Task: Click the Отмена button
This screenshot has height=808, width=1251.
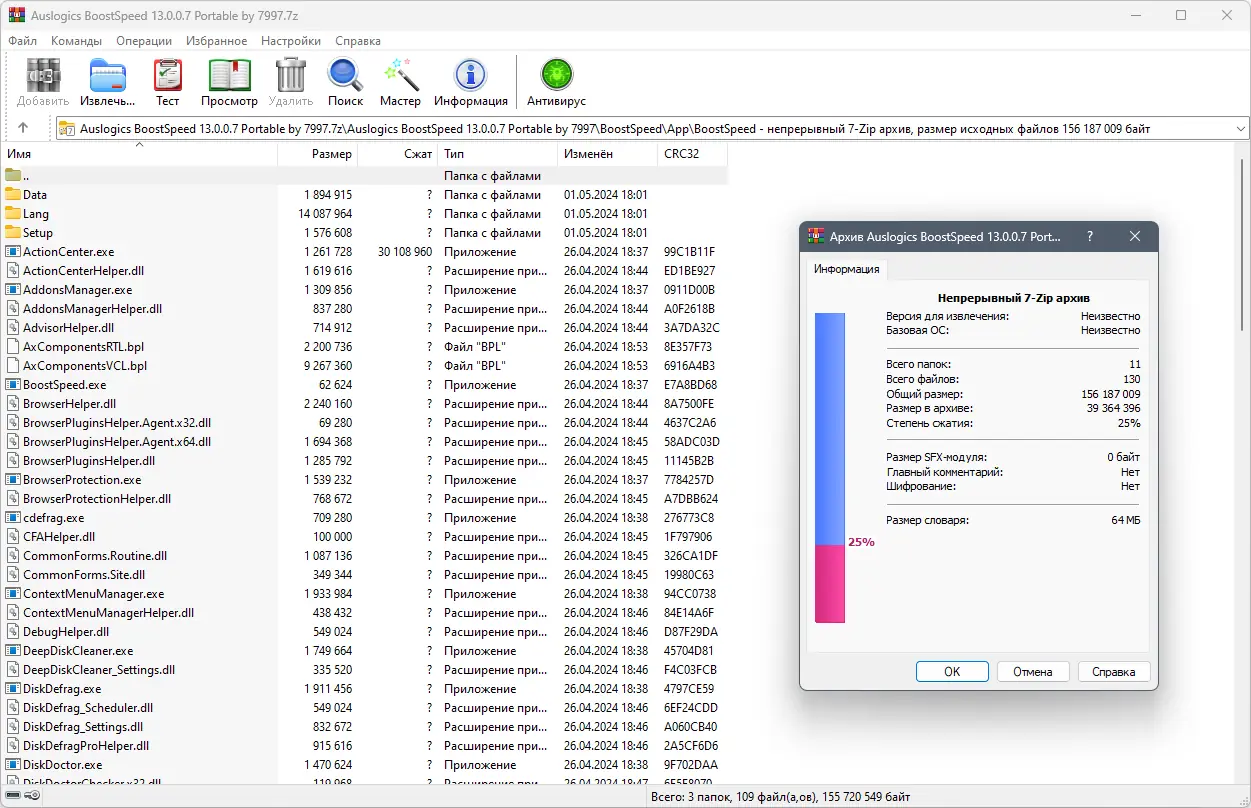Action: [1033, 672]
